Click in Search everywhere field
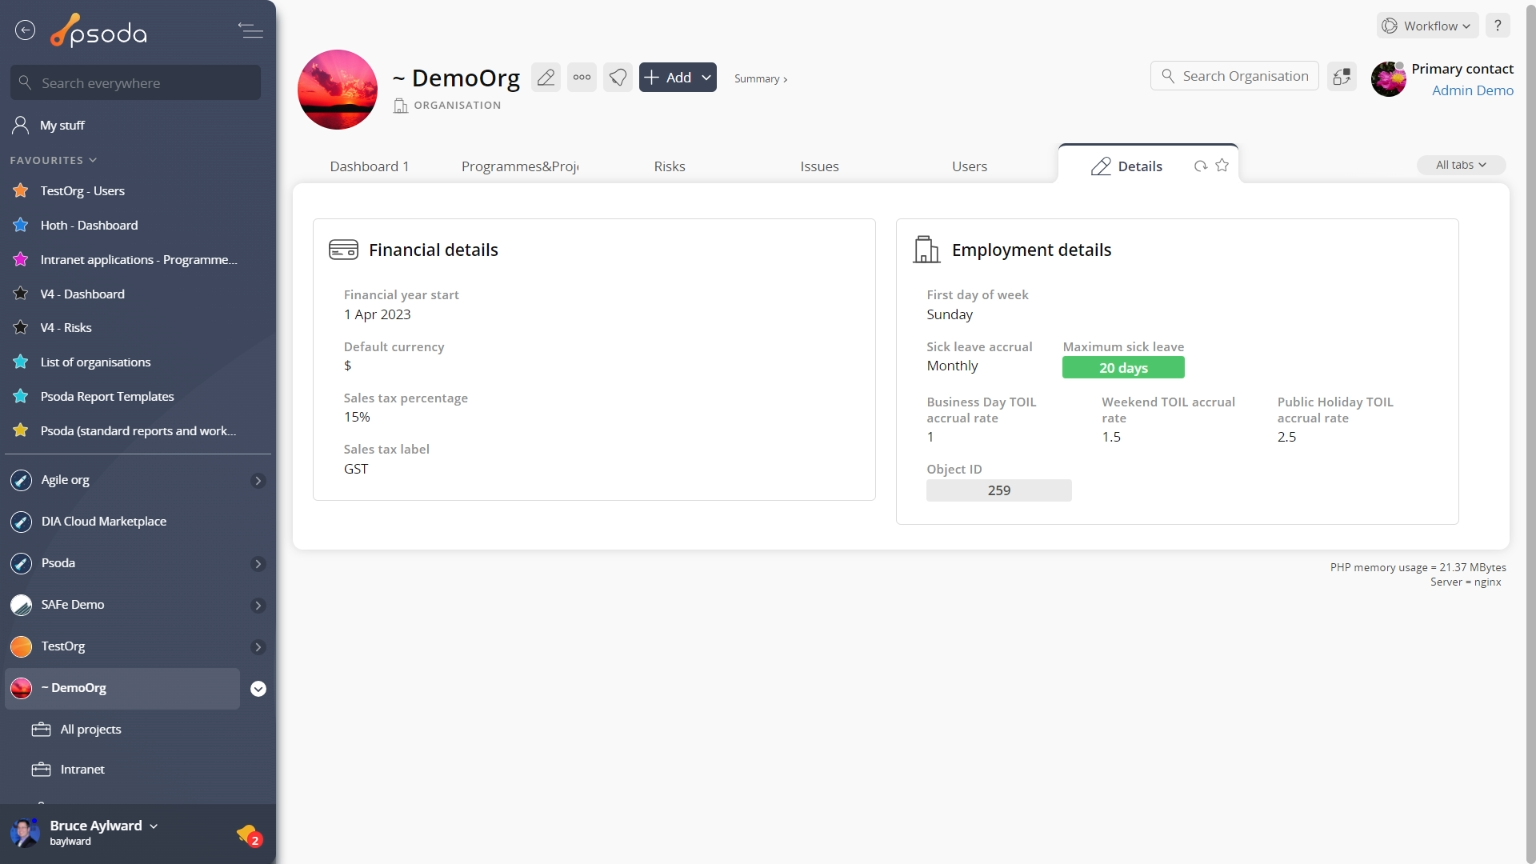Image resolution: width=1536 pixels, height=864 pixels. point(136,83)
